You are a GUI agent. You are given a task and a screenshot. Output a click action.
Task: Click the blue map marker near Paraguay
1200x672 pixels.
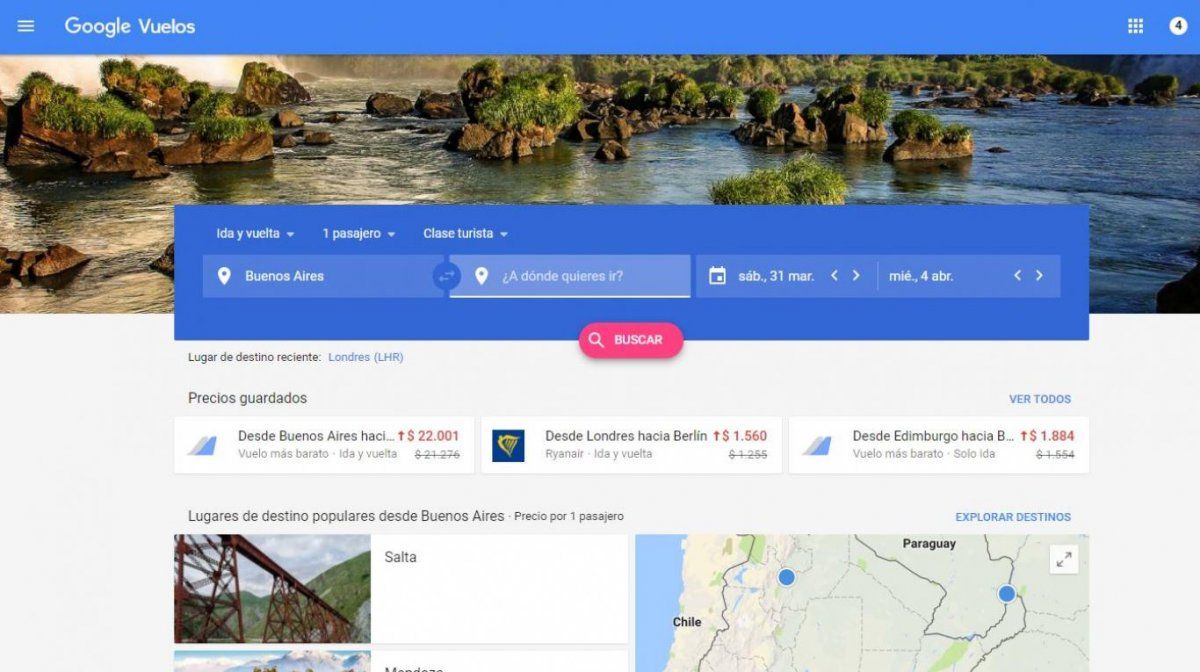pos(1006,594)
